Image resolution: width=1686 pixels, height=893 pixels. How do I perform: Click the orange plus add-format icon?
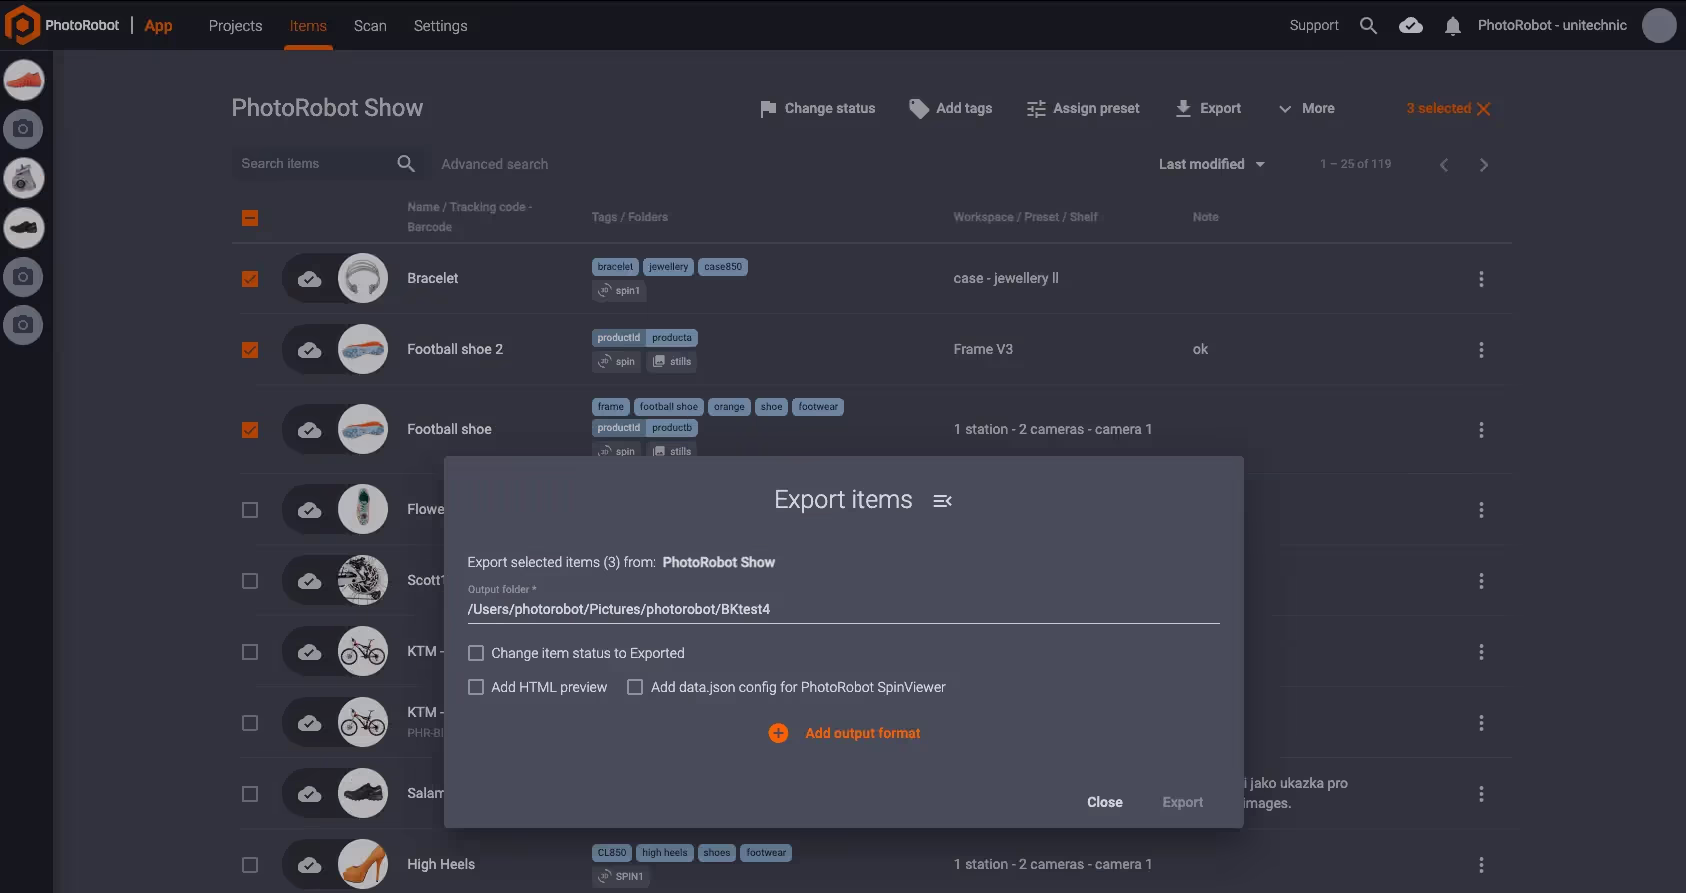pyautogui.click(x=778, y=733)
